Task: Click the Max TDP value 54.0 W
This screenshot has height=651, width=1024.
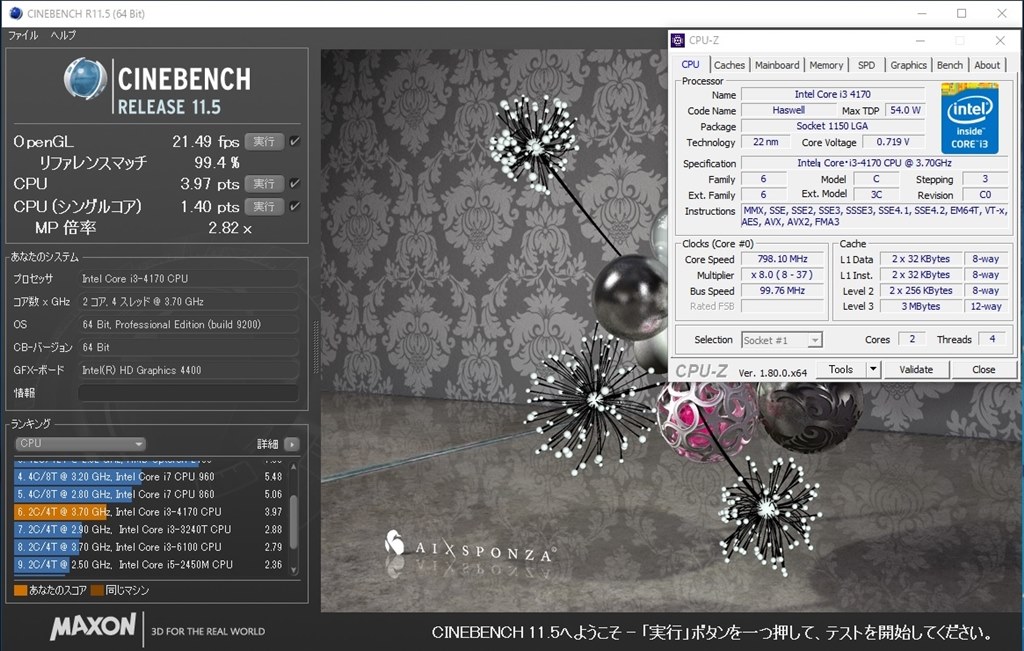Action: coord(905,110)
